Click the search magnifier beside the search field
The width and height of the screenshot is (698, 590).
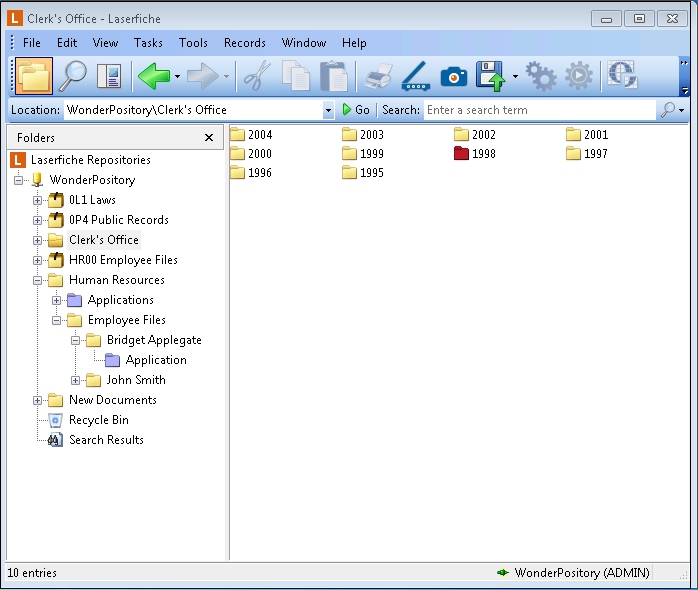668,110
